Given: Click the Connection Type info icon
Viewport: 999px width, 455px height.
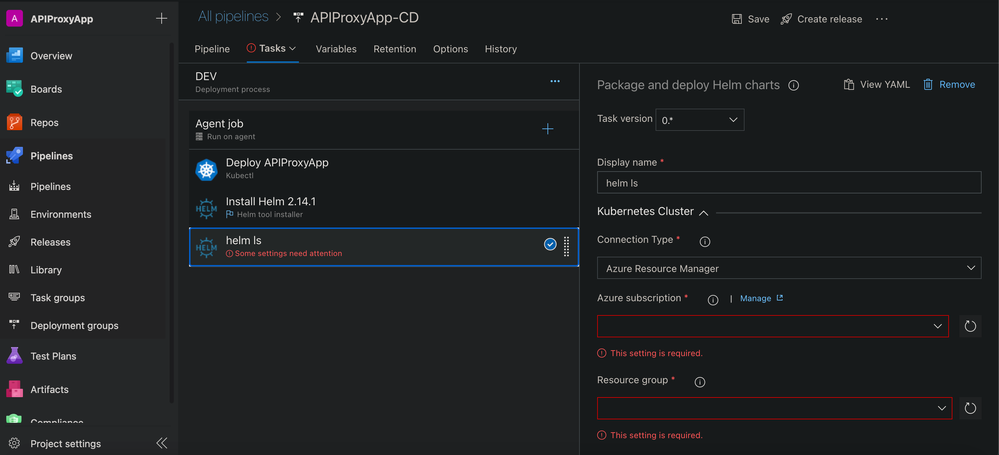Looking at the screenshot, I should (x=705, y=242).
